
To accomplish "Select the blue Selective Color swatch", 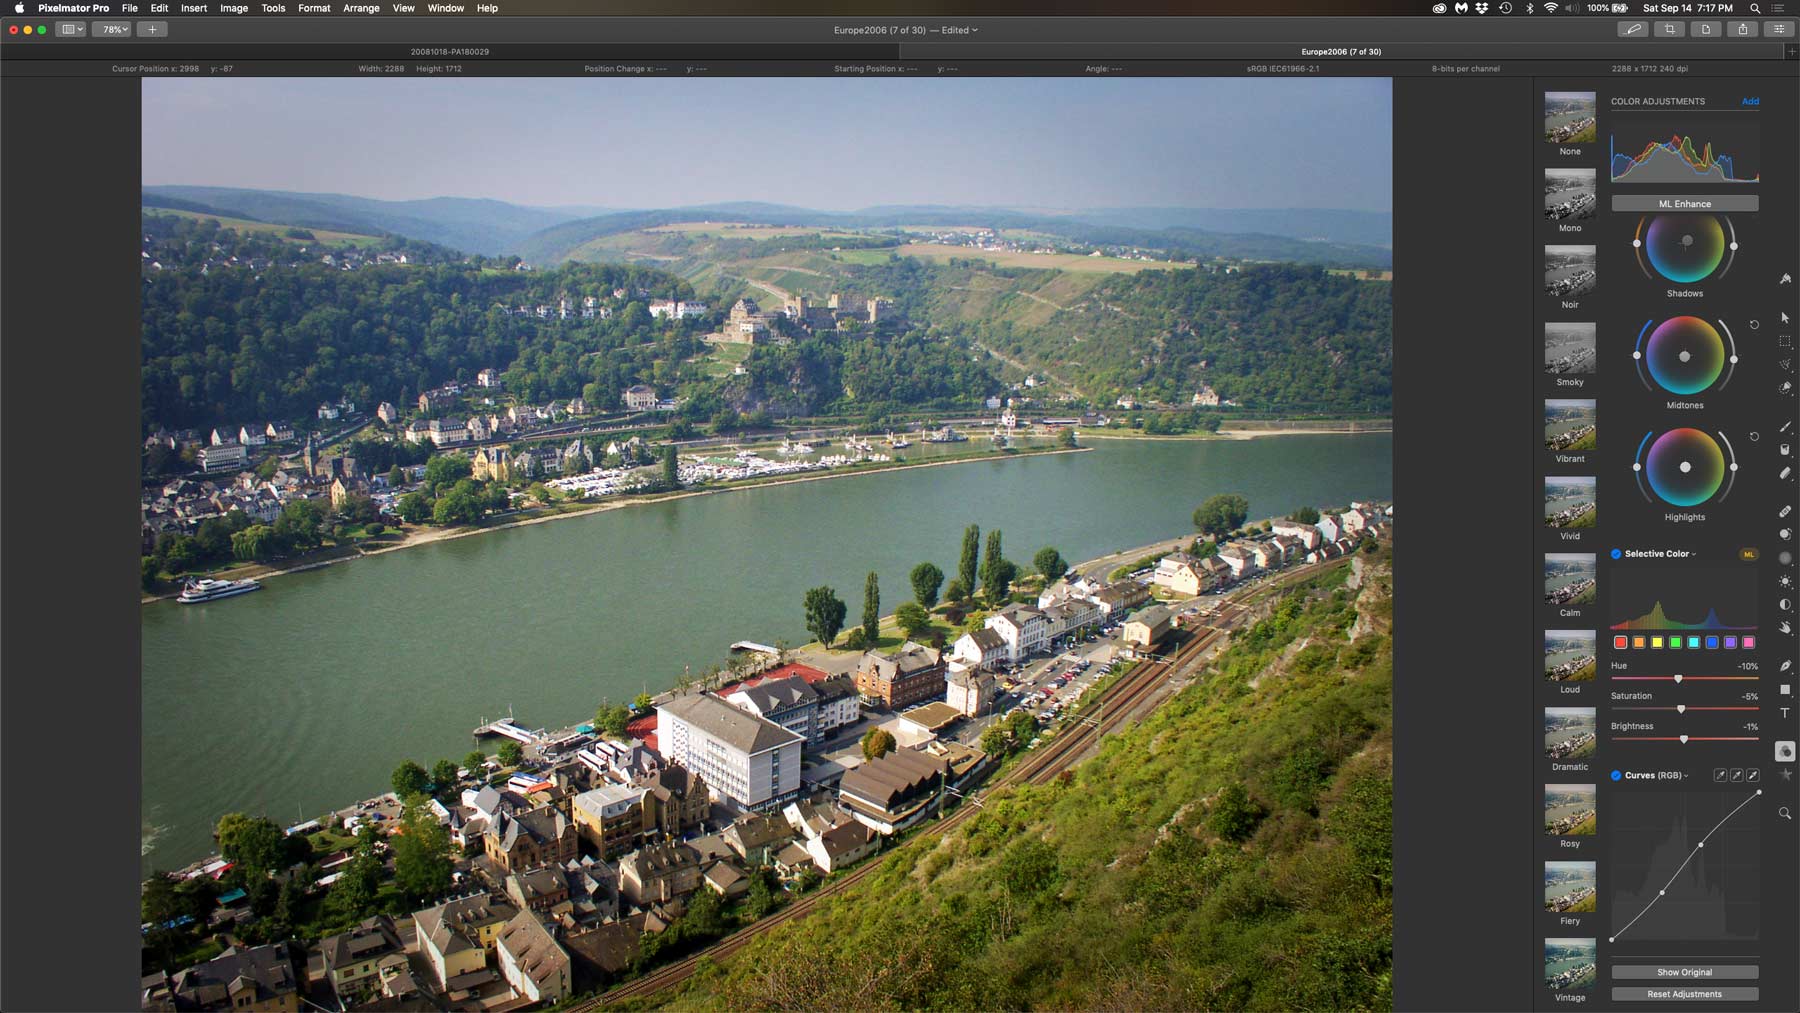I will point(1712,642).
